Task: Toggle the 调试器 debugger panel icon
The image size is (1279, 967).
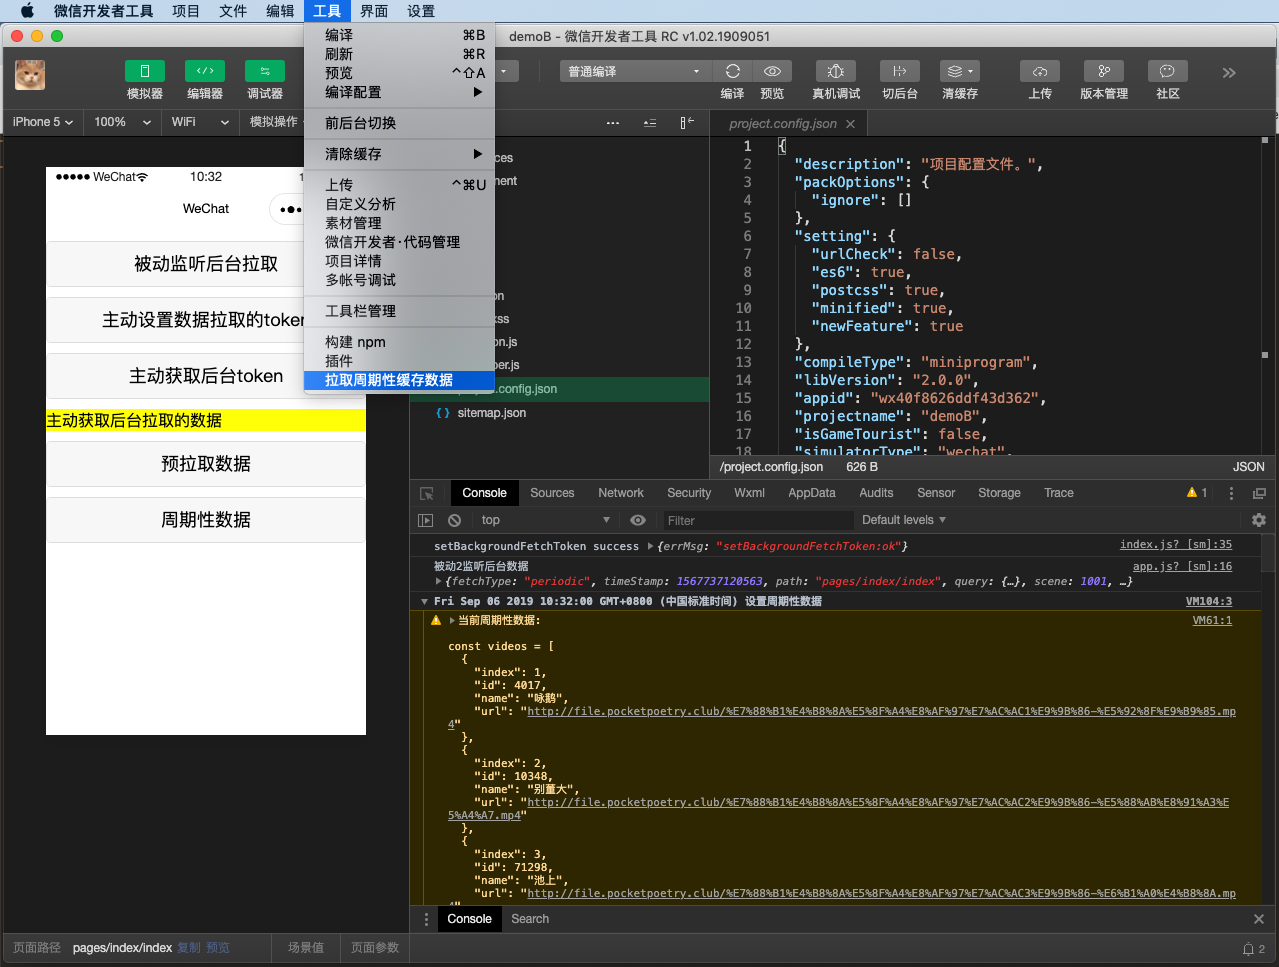Action: pos(265,71)
